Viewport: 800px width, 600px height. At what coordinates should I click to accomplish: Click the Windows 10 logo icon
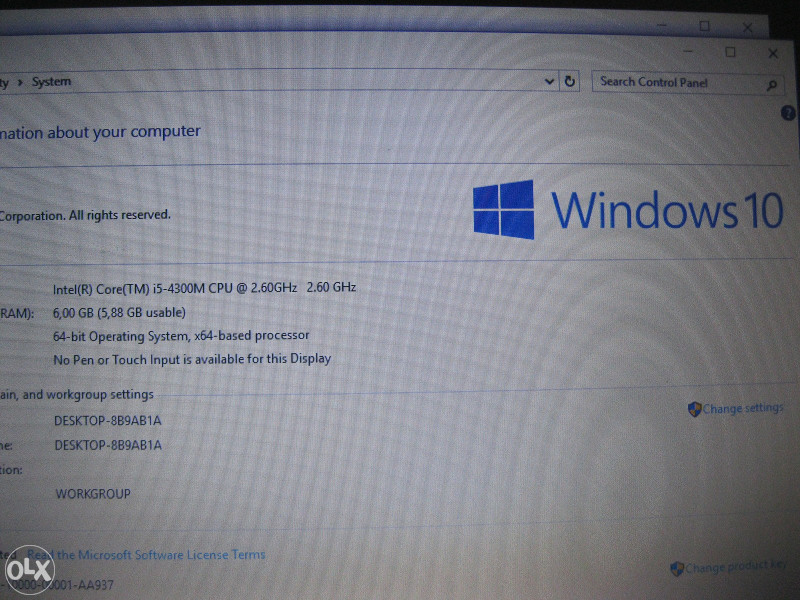pyautogui.click(x=504, y=209)
